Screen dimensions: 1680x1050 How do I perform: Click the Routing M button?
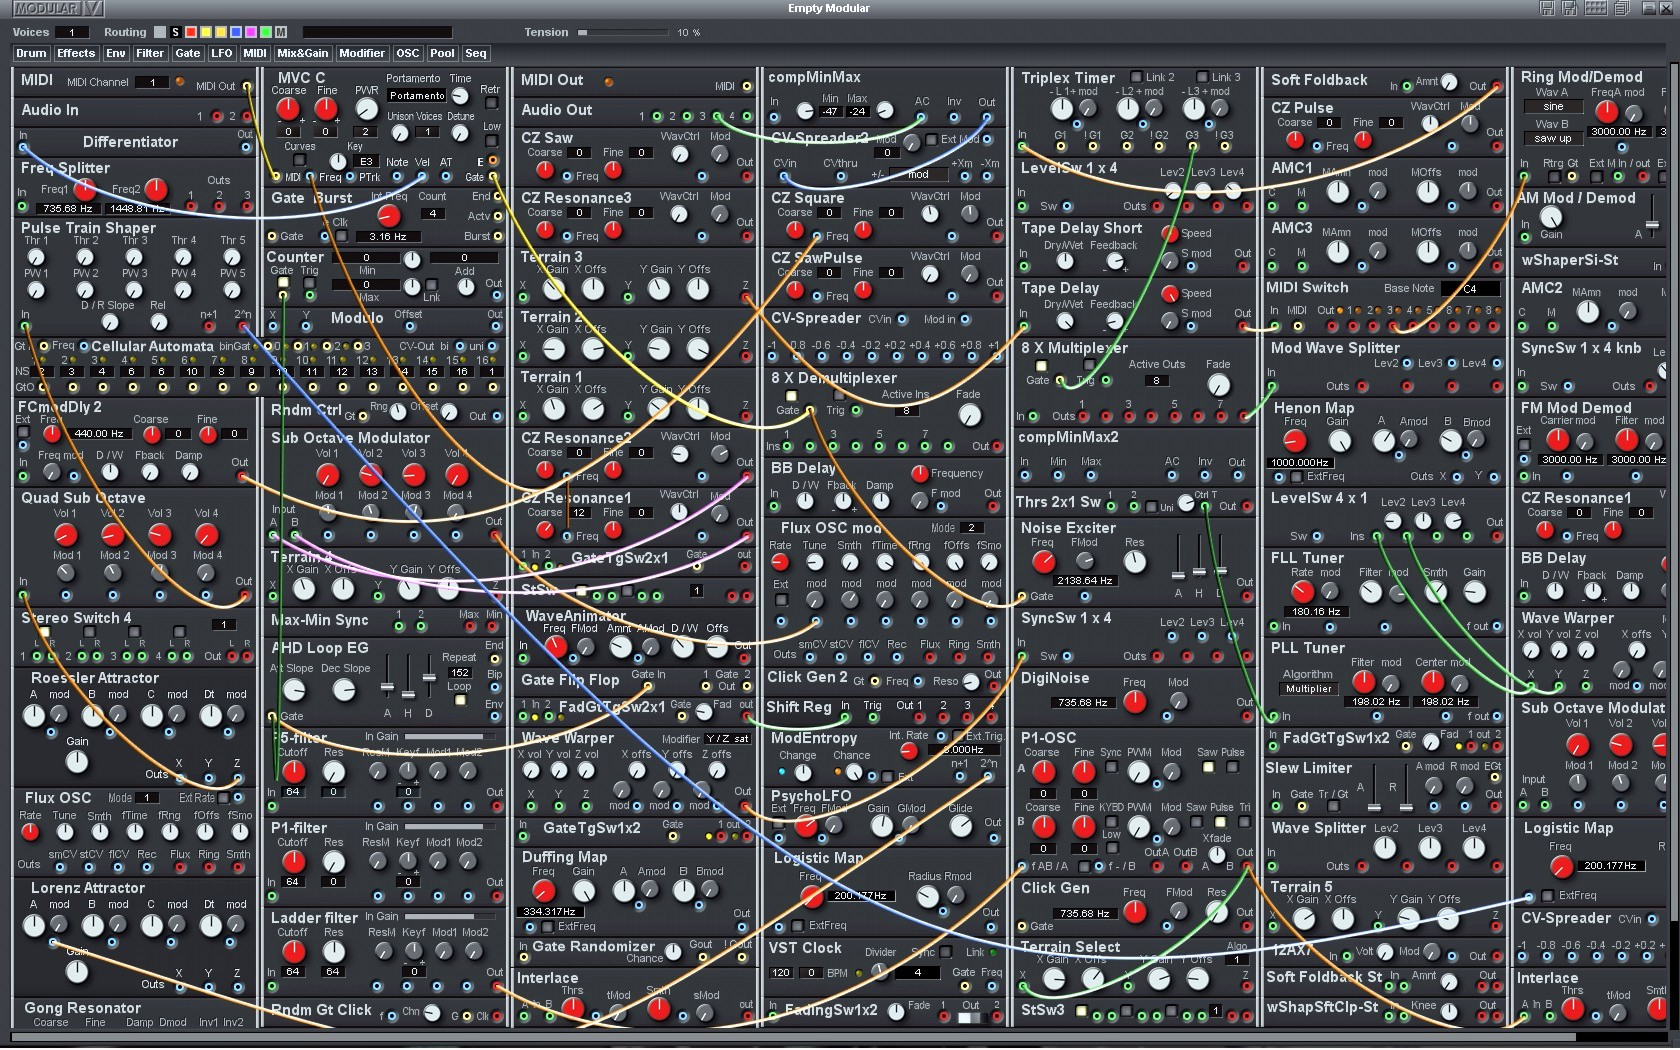coord(281,33)
